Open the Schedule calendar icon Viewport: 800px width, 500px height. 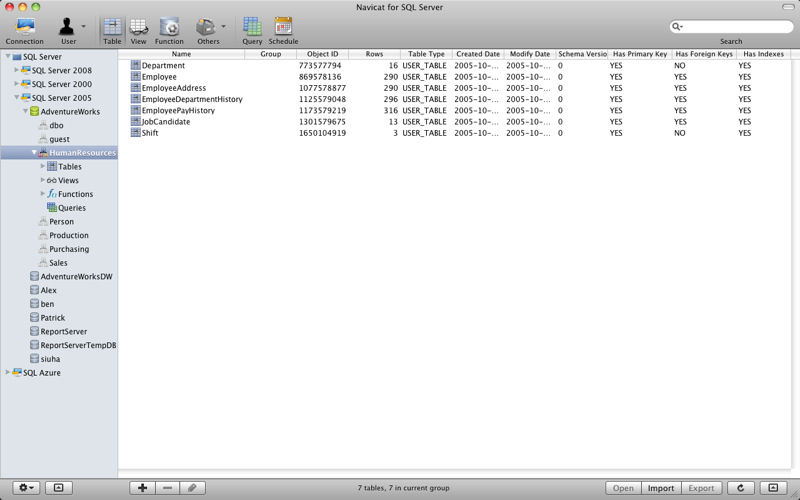[x=283, y=27]
